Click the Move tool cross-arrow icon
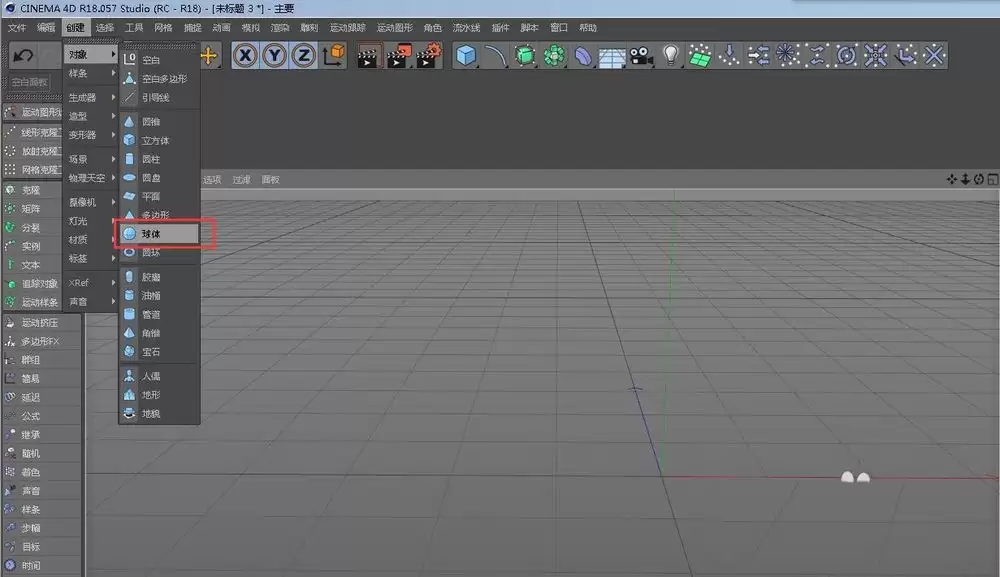 coord(210,56)
